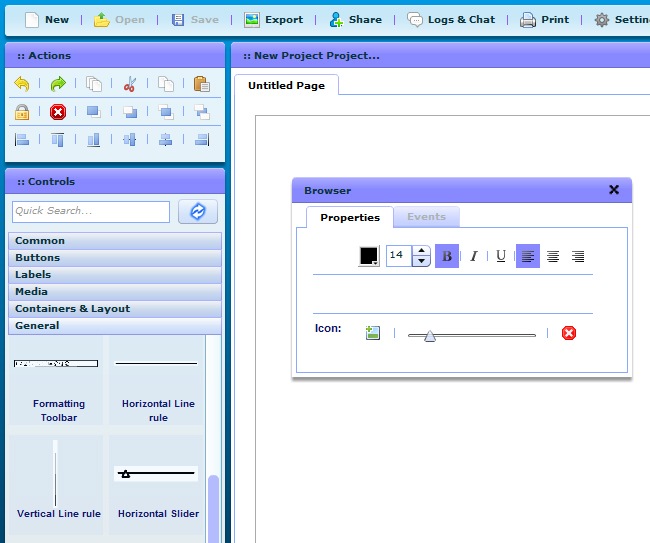Screen dimensions: 650x543
Task: Click the Quick Search input field
Action: click(91, 211)
